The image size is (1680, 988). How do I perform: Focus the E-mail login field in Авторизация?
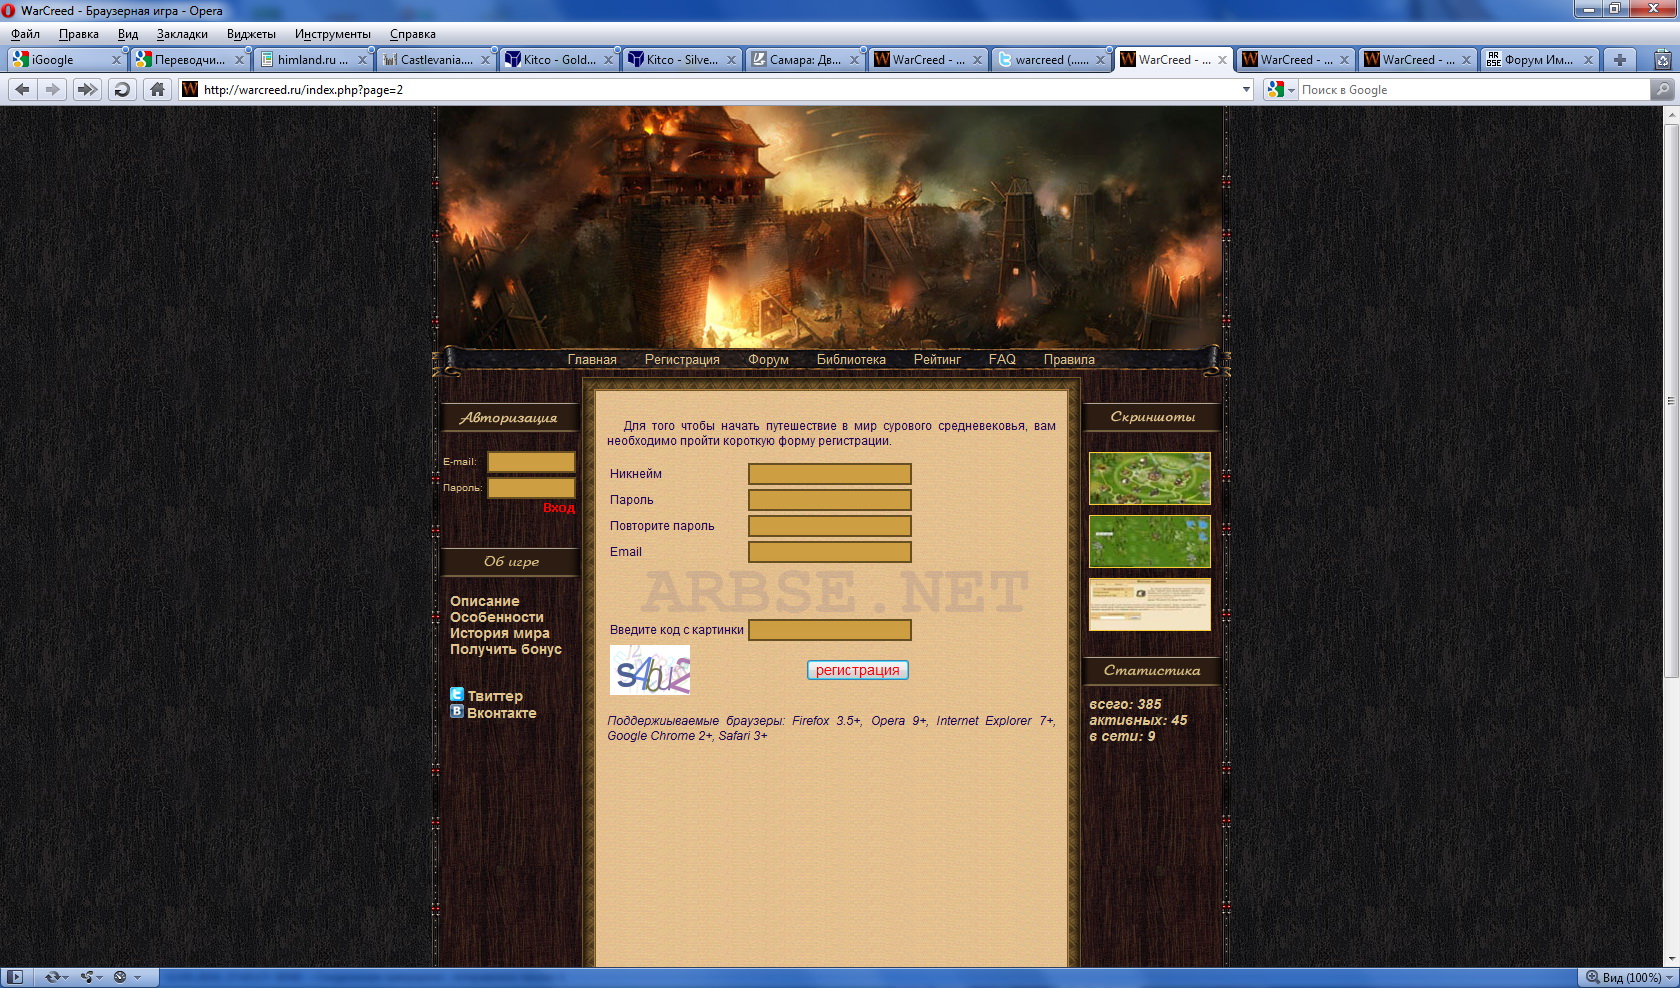coord(531,462)
